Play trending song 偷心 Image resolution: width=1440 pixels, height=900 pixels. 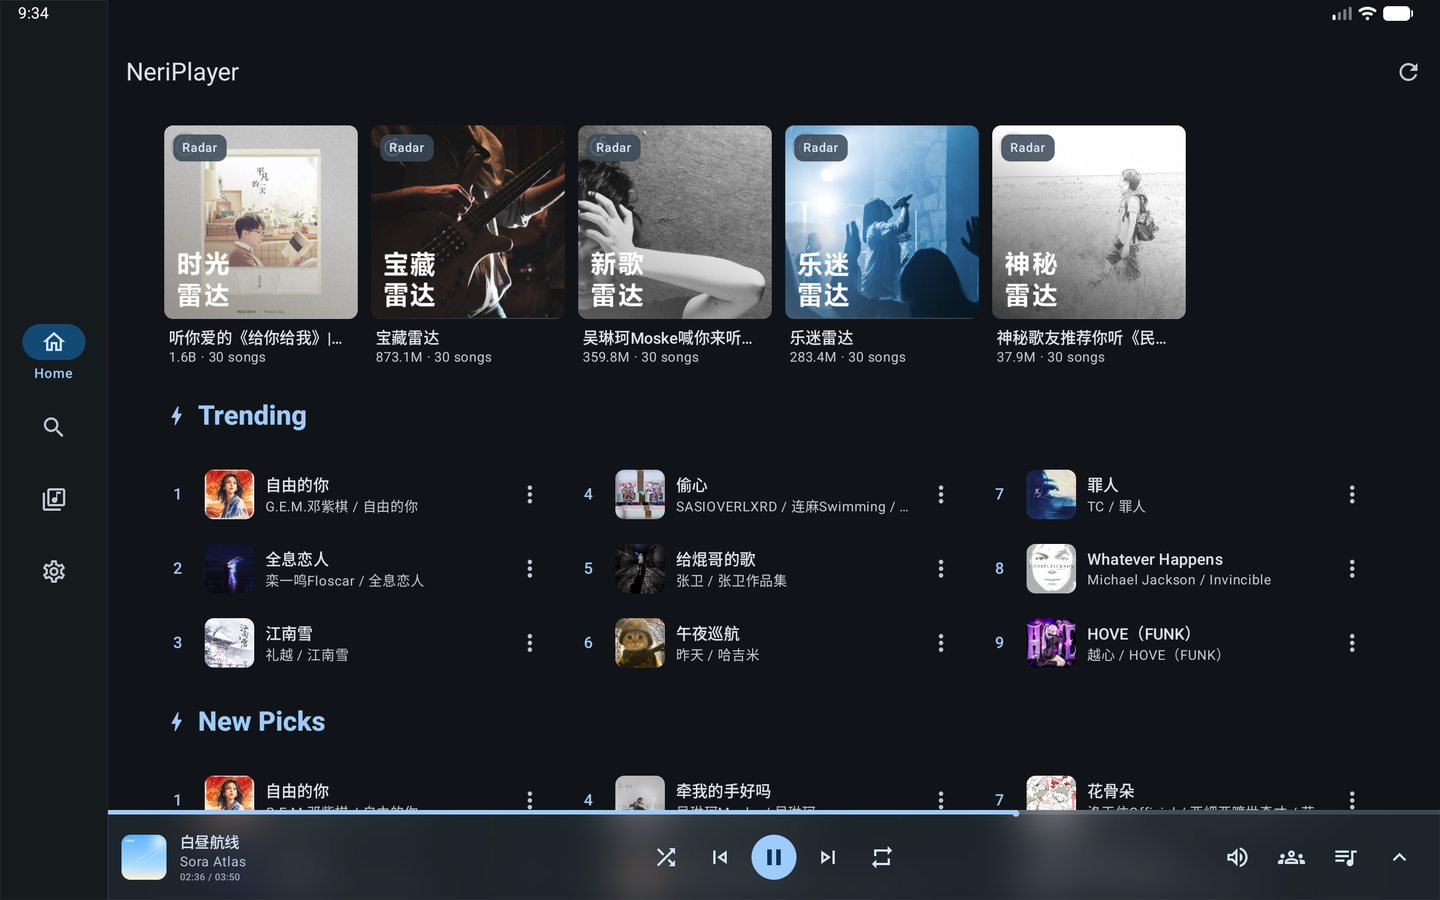point(769,494)
